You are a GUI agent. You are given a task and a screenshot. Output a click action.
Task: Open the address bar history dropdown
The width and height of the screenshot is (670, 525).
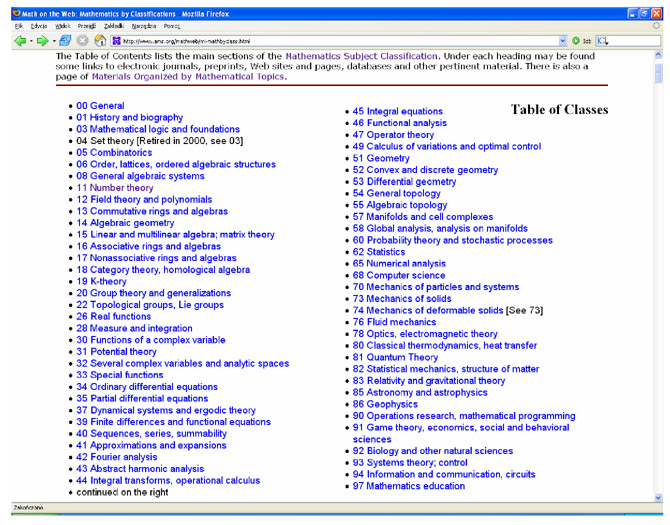pos(562,41)
